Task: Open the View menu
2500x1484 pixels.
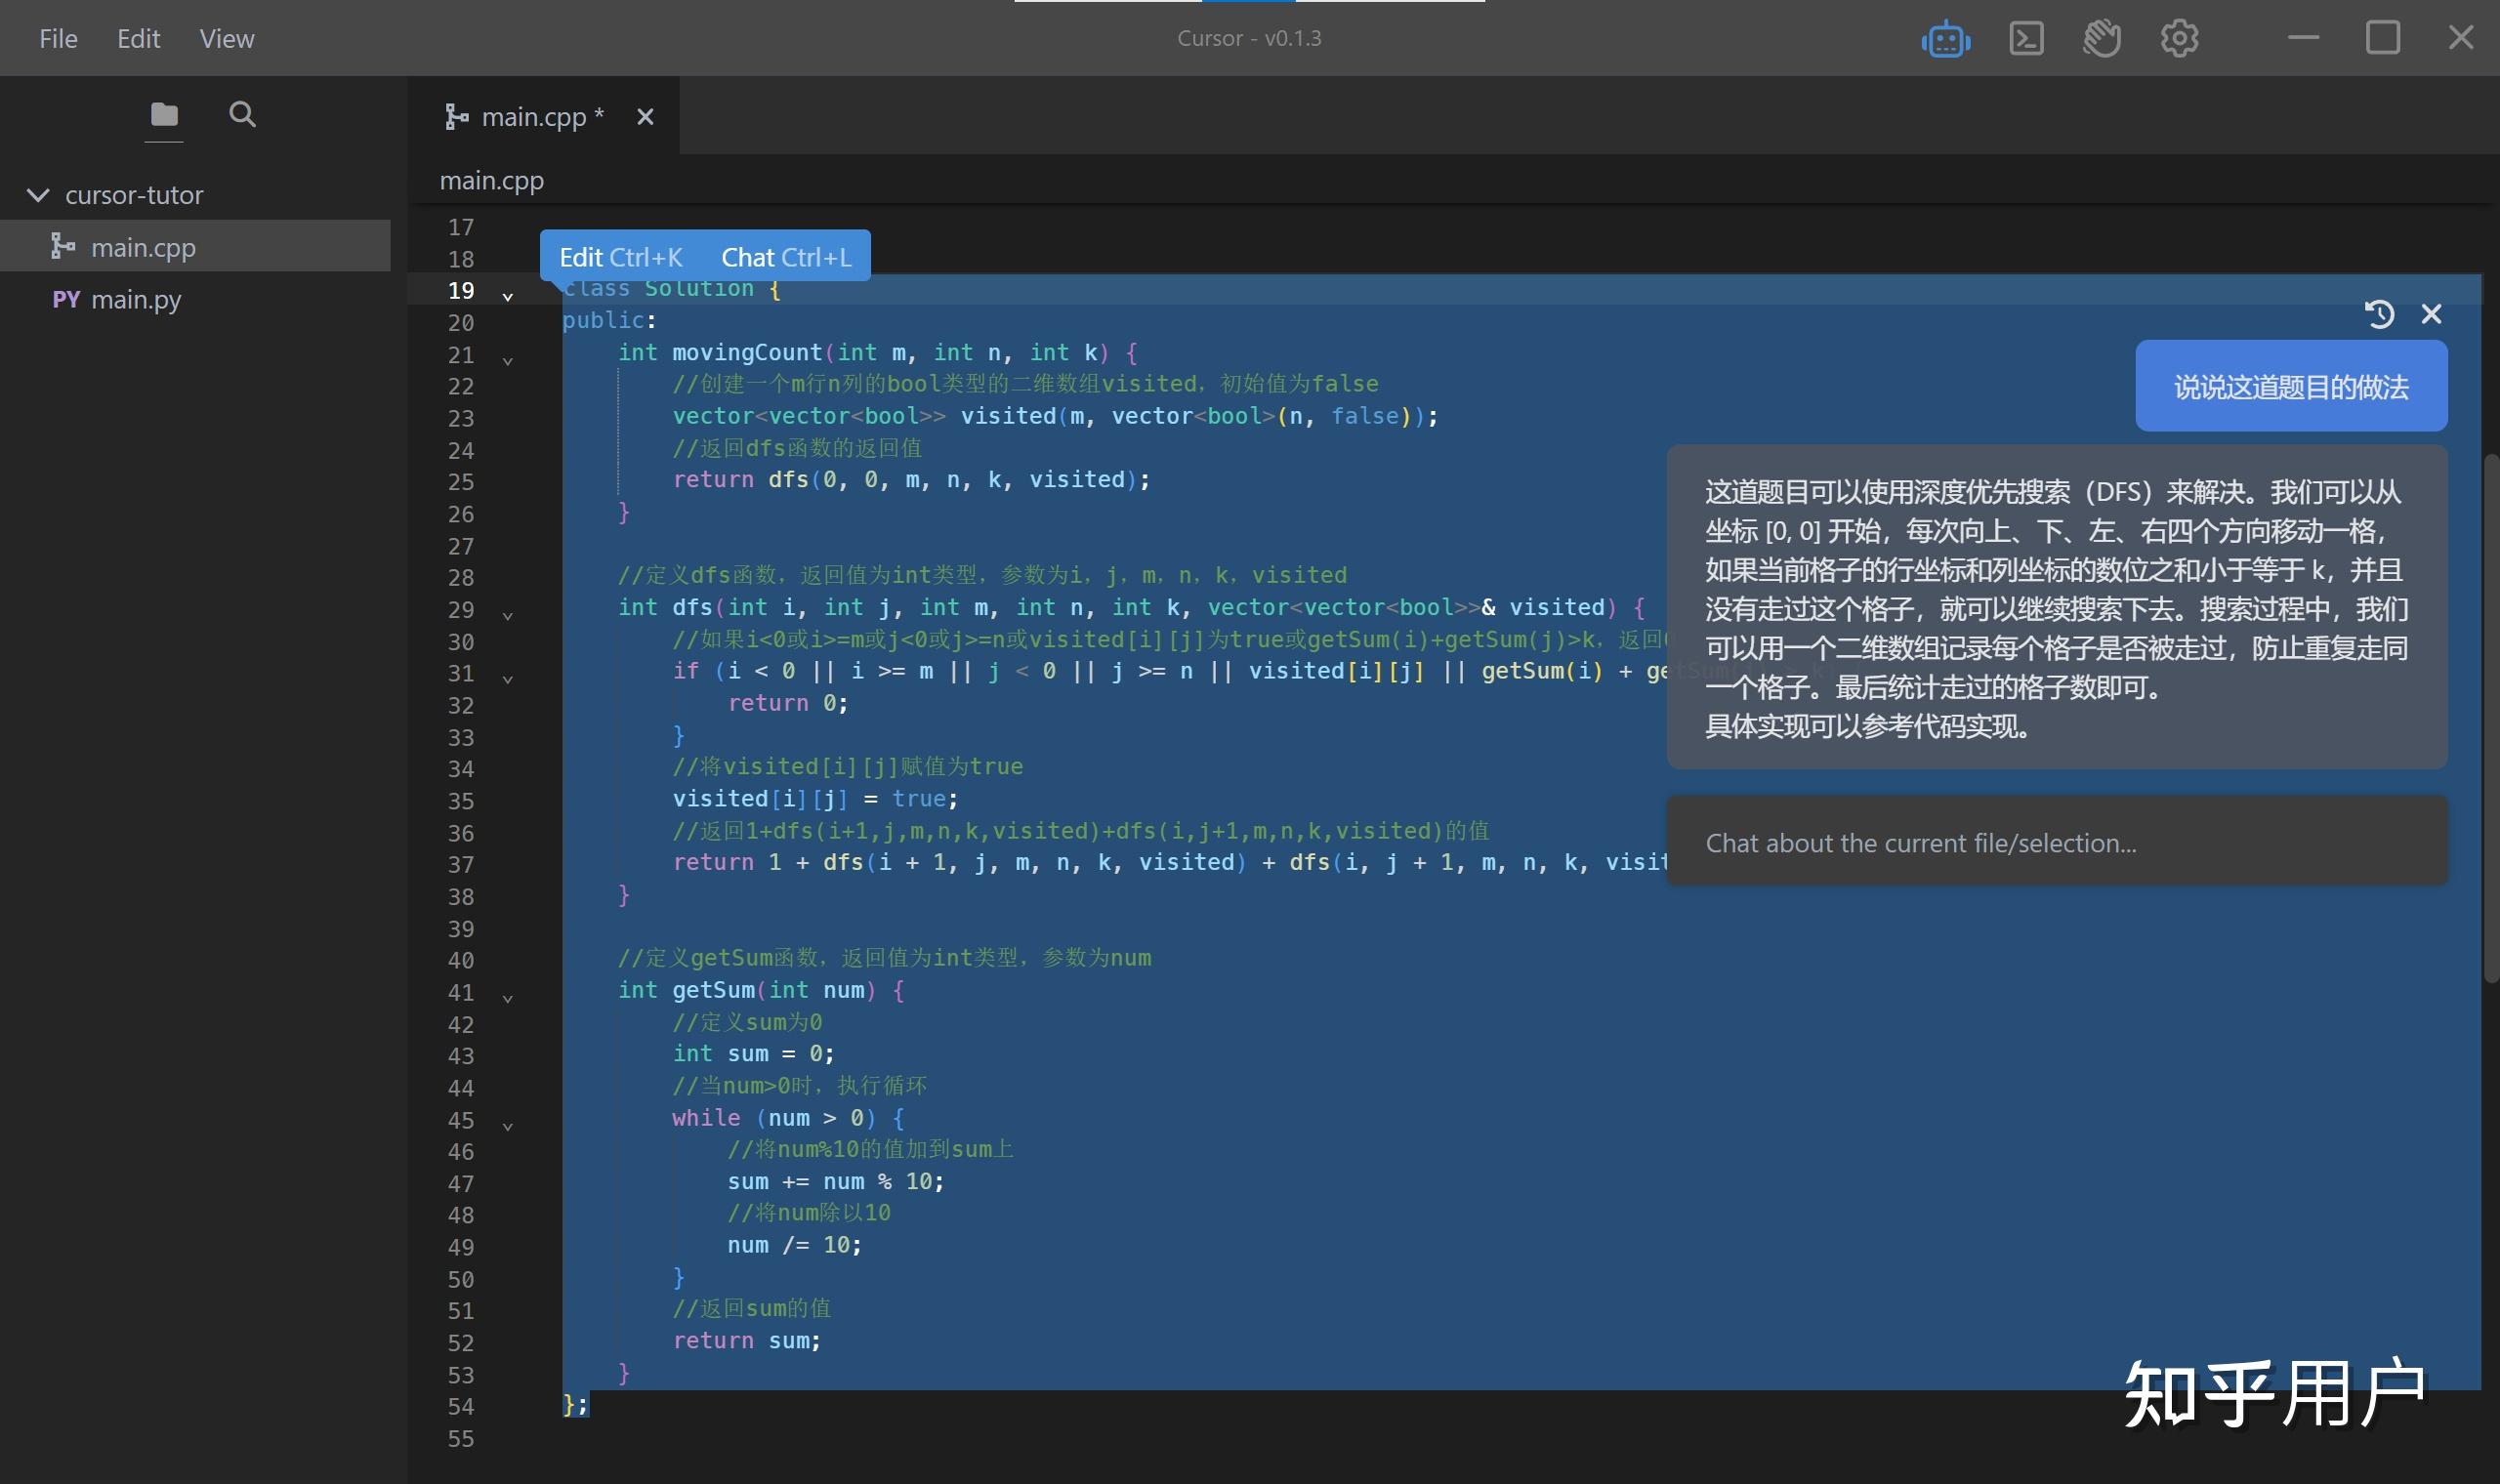Action: 226,38
